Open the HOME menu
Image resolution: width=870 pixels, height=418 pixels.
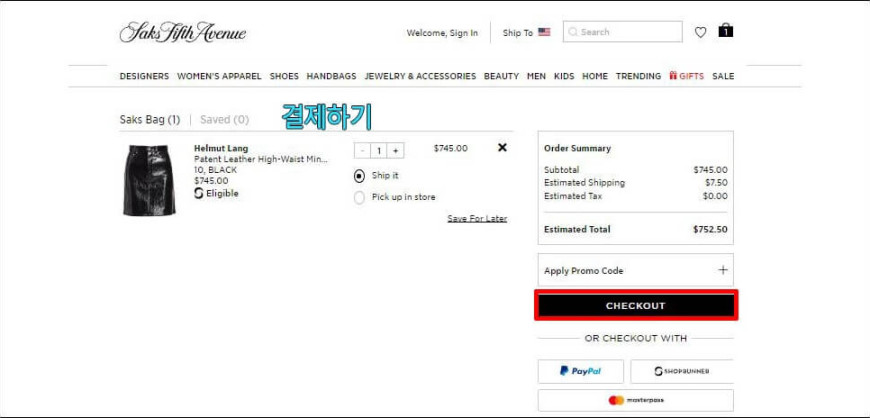pos(595,76)
